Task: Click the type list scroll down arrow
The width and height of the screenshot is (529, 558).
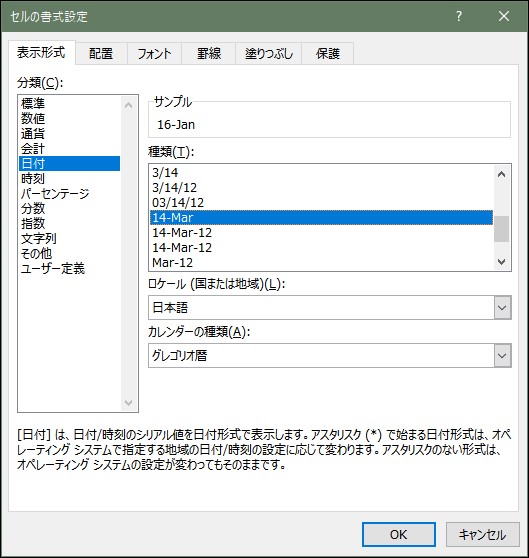Action: coord(502,262)
